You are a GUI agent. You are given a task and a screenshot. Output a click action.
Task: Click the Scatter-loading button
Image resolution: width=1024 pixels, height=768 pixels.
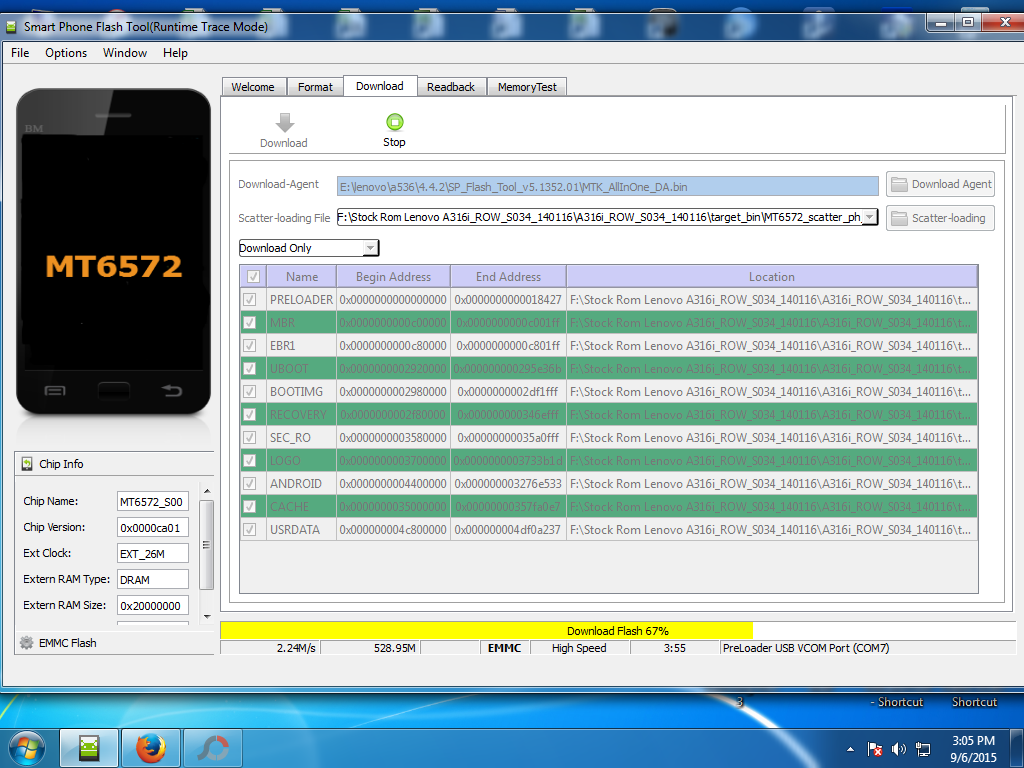click(x=940, y=218)
